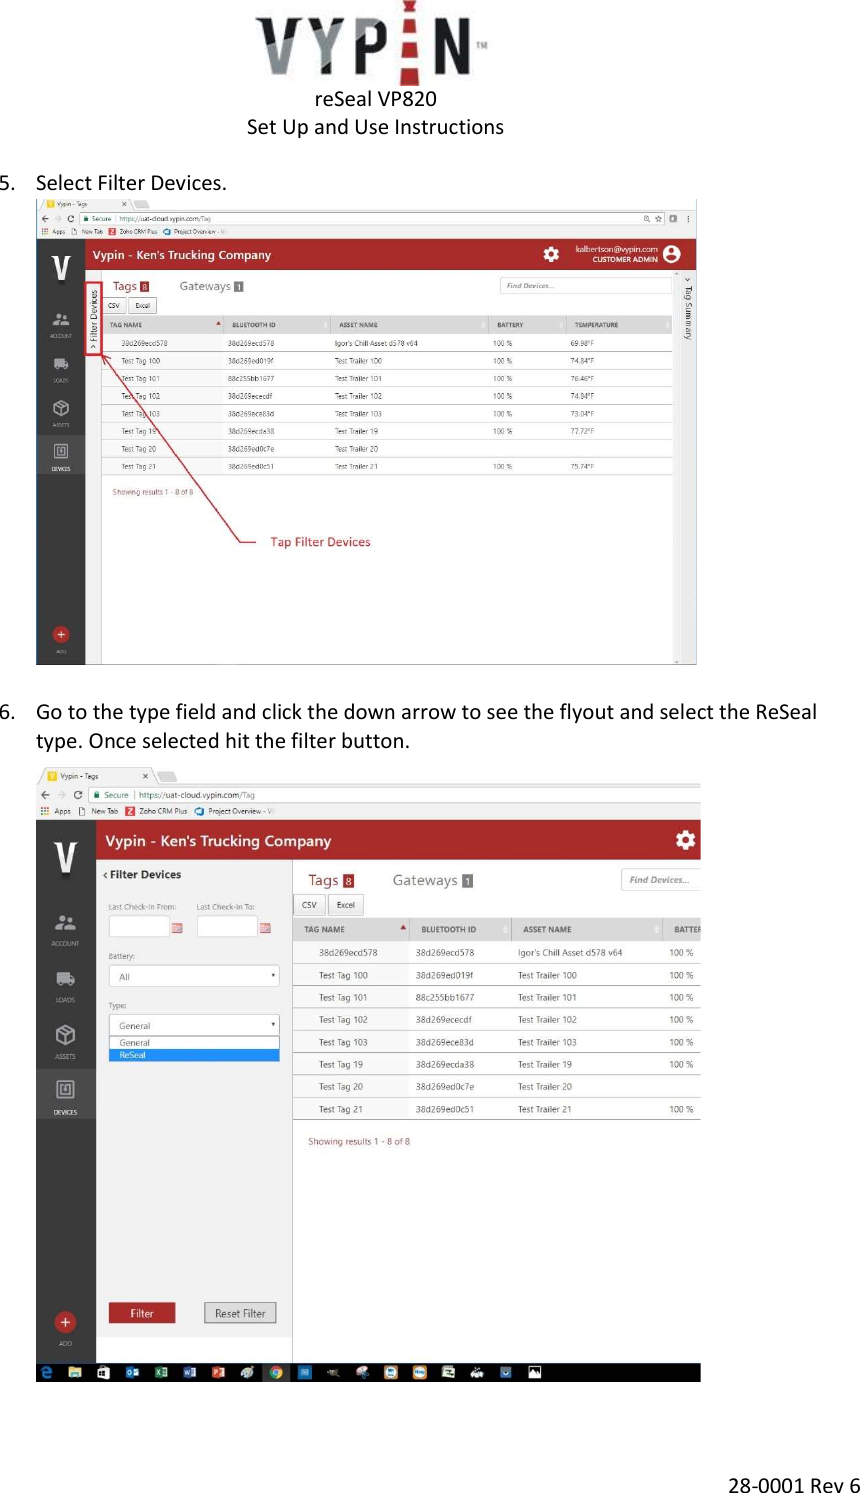860x1493 pixels.
Task: Open Outlook from the Windows taskbar
Action: click(132, 1372)
